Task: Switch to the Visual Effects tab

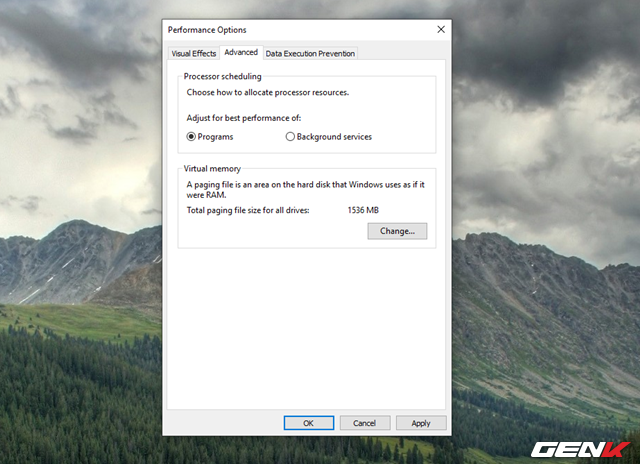Action: [193, 53]
